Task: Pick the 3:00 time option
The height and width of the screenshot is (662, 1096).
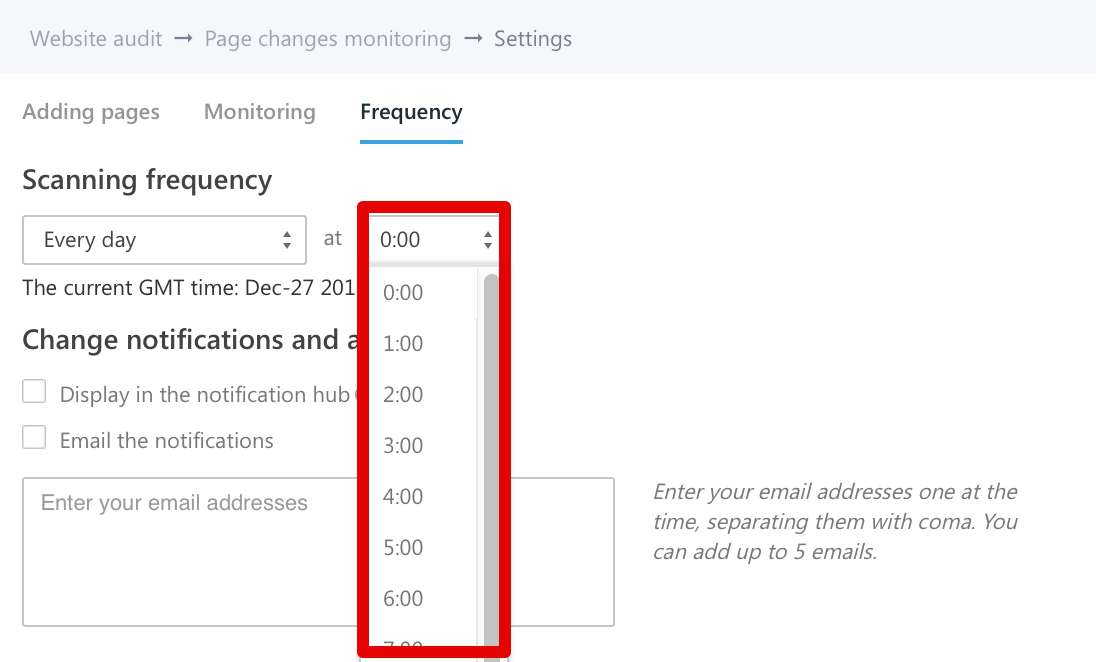Action: [x=404, y=446]
